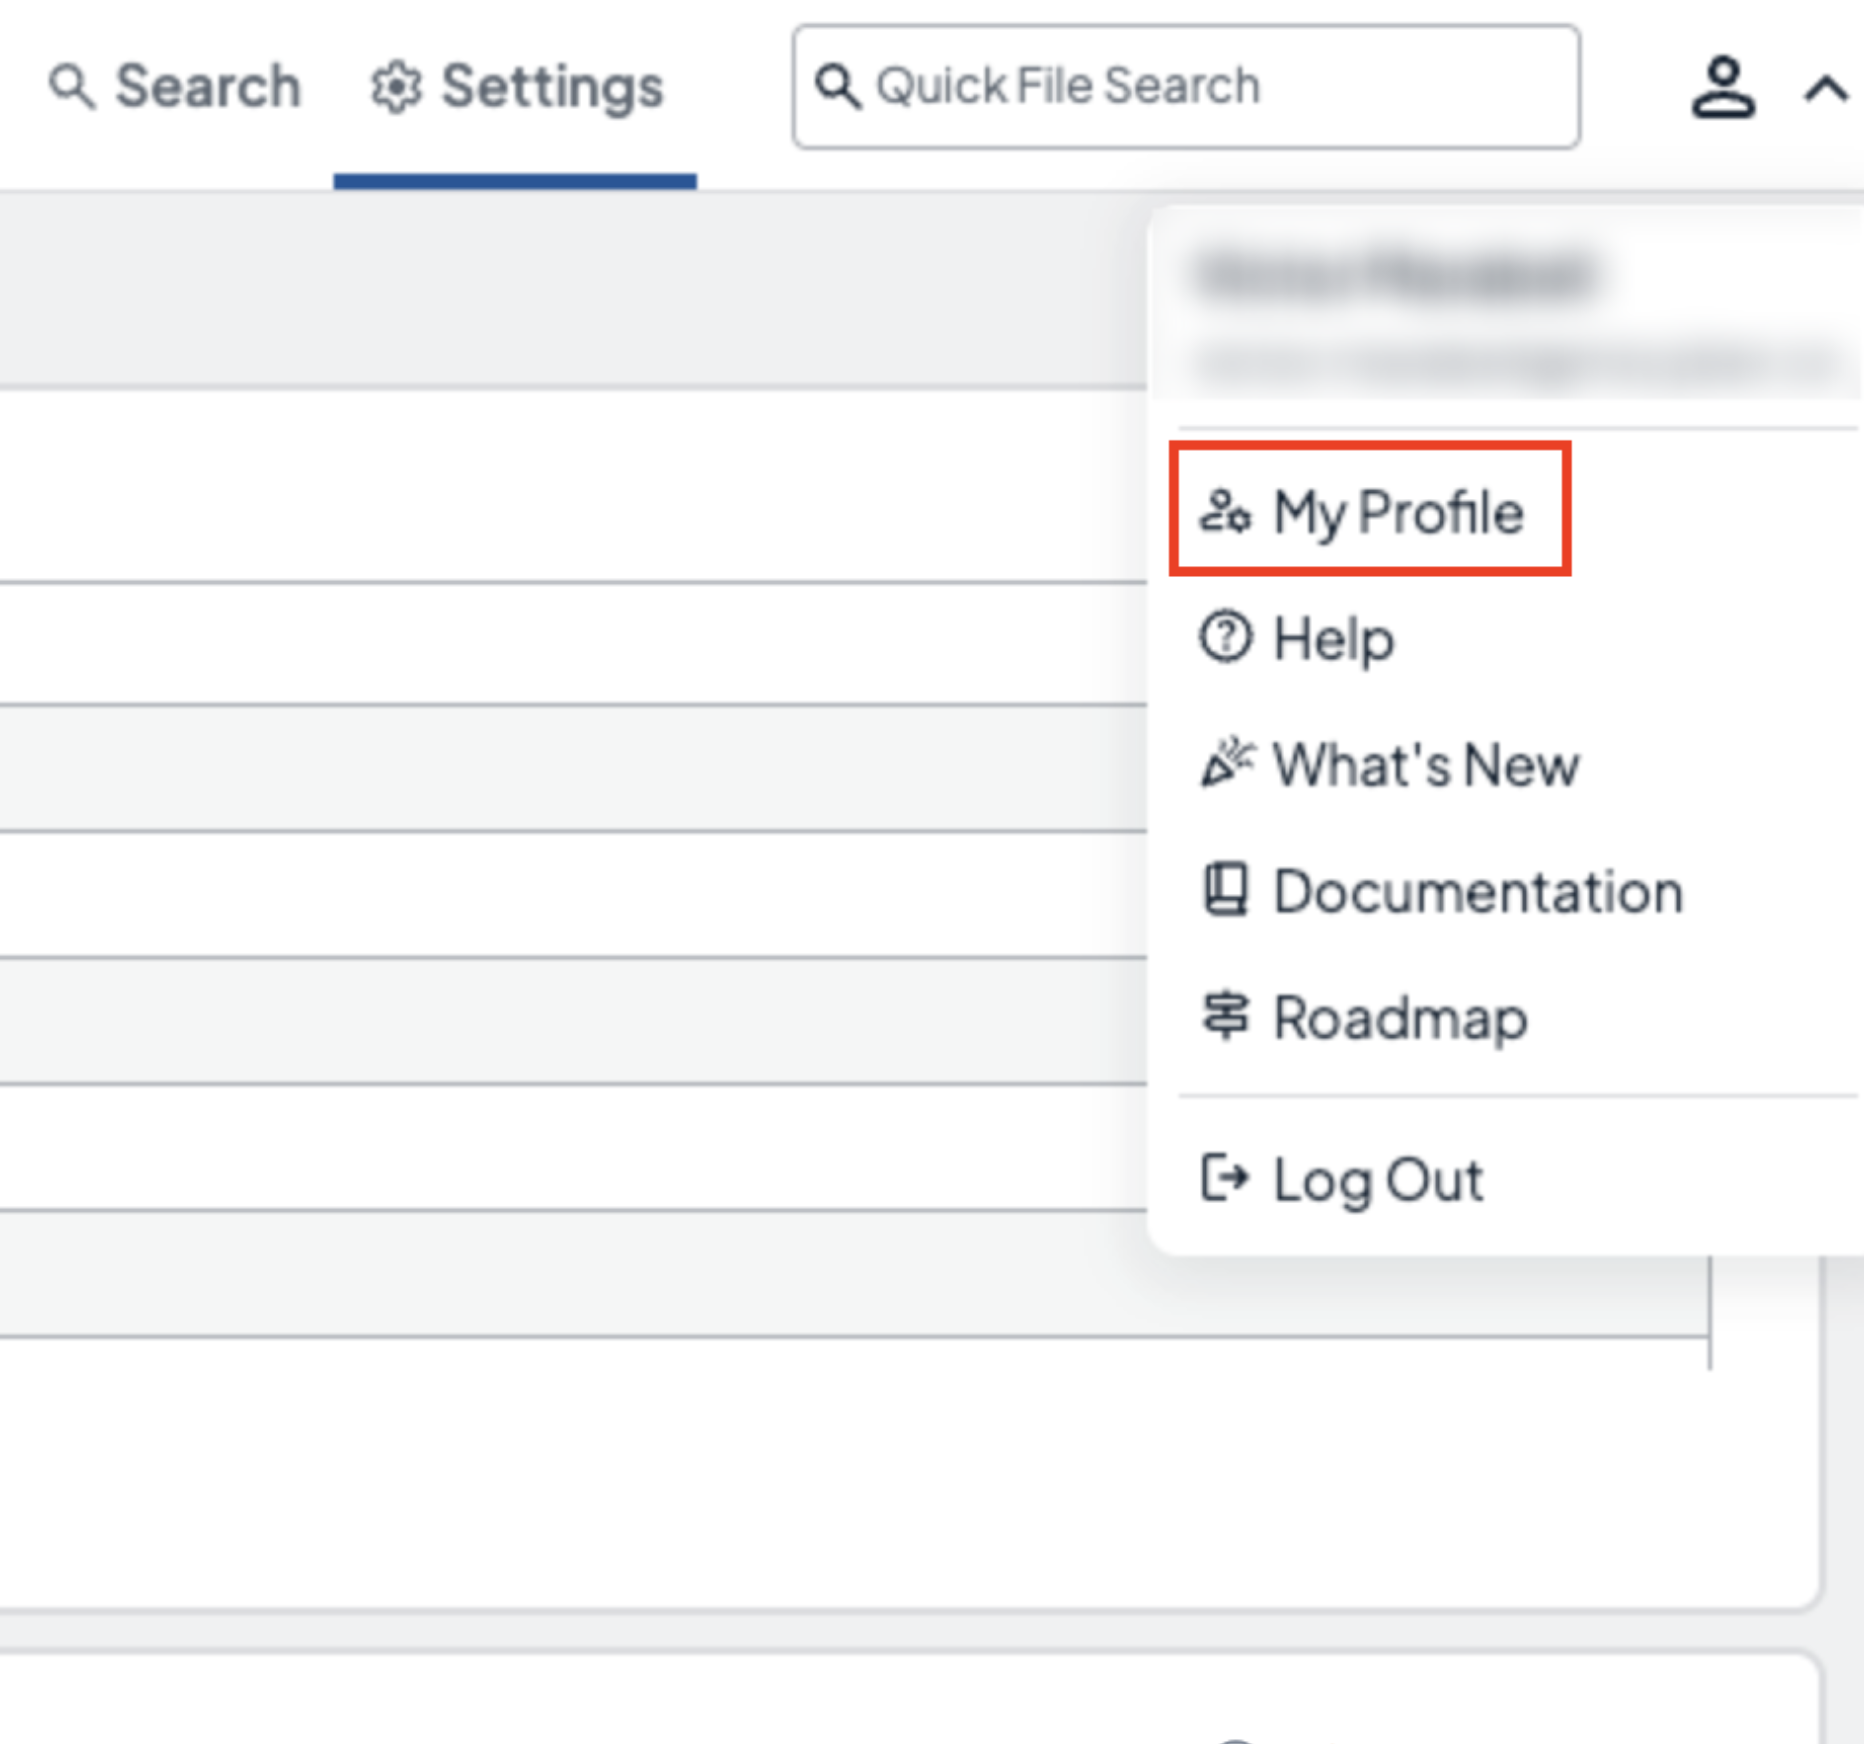
Task: Click the user account avatar icon
Action: click(1722, 88)
